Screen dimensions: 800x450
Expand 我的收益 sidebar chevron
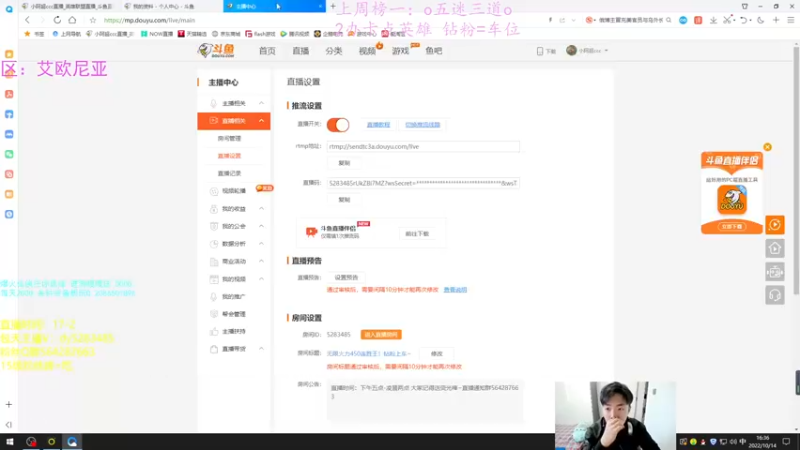point(261,209)
